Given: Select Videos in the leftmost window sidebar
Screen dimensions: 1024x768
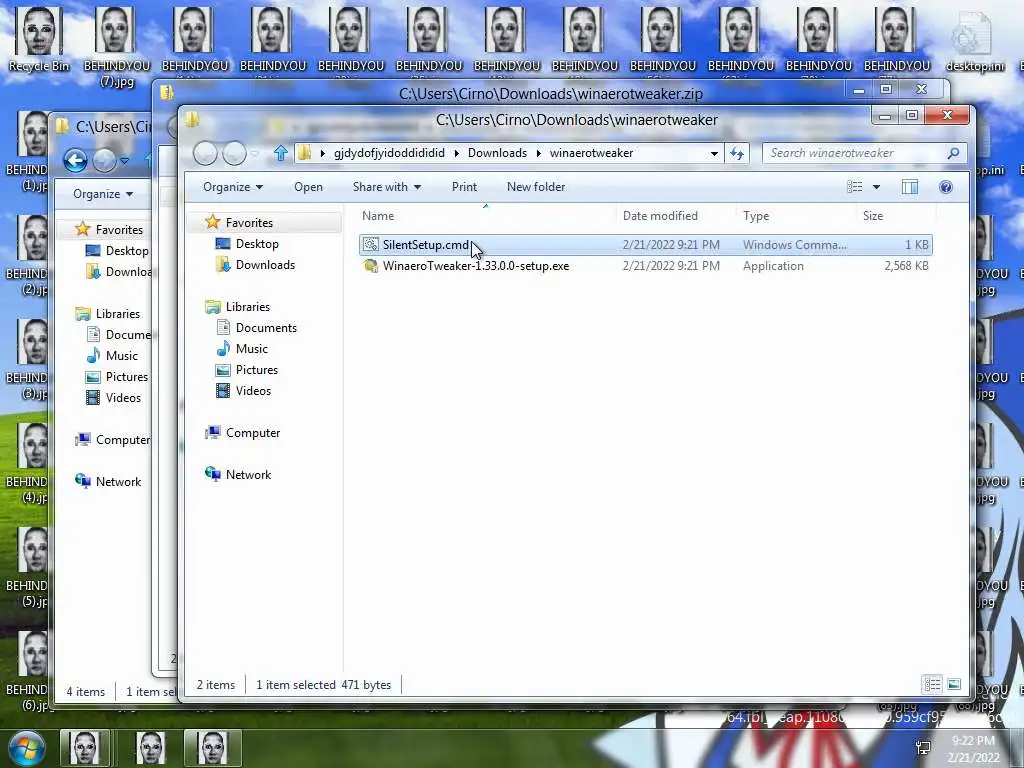Looking at the screenshot, I should 114,398.
